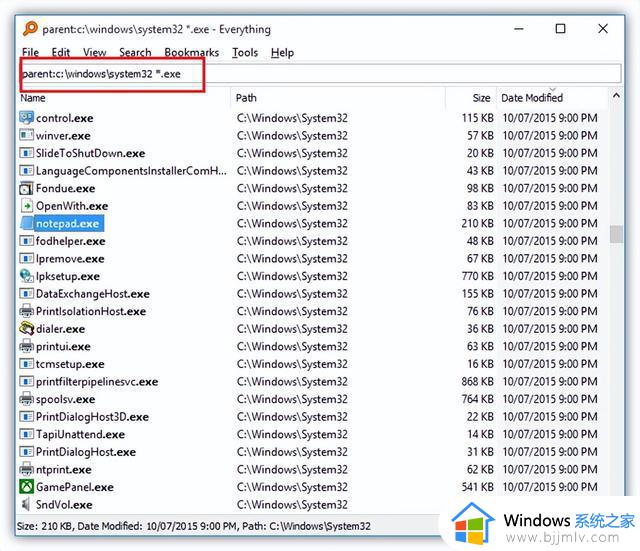
Task: Click the Fondue.exe file icon
Action: (27, 188)
